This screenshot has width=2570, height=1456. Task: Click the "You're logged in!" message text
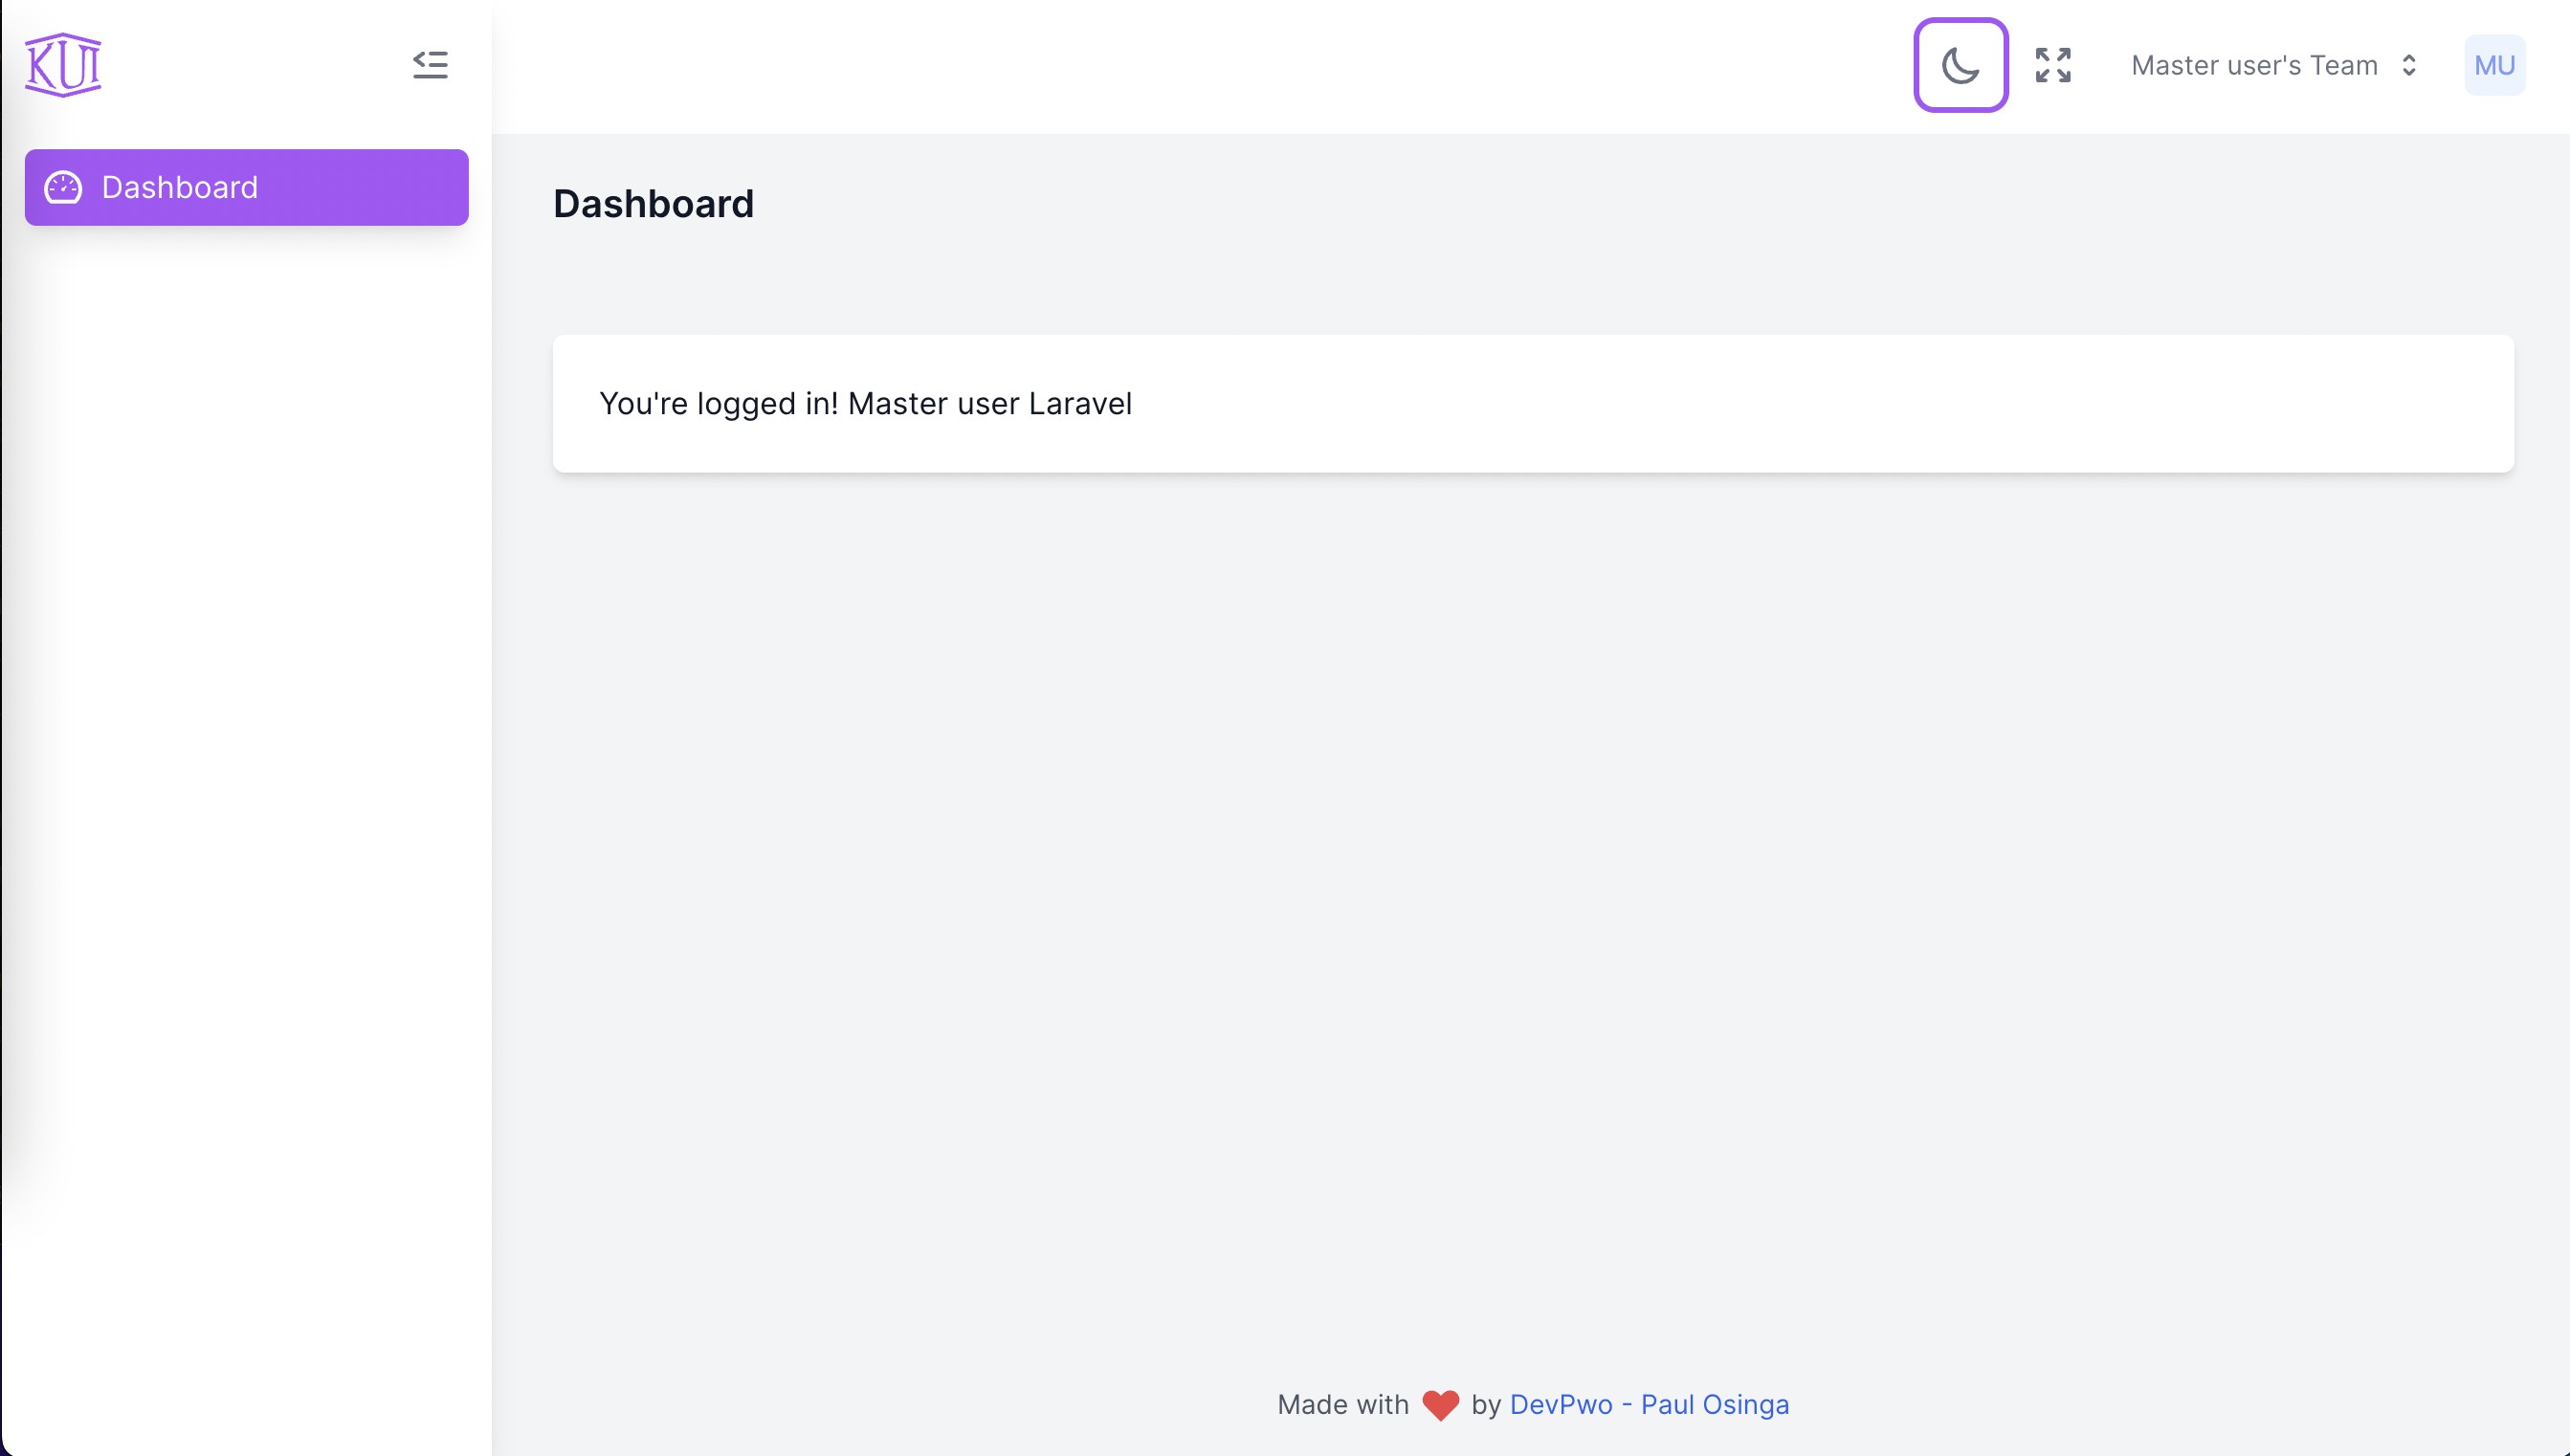[718, 403]
